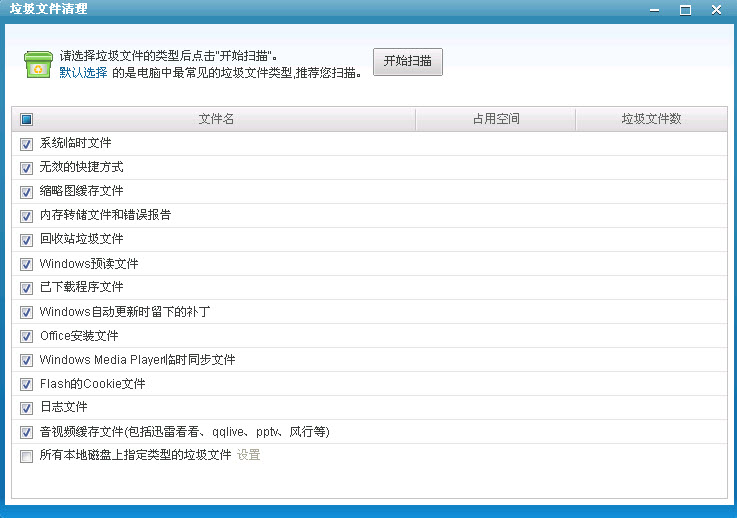This screenshot has height=518, width=737.
Task: Sort by the 文件名 column header
Action: pyautogui.click(x=216, y=119)
